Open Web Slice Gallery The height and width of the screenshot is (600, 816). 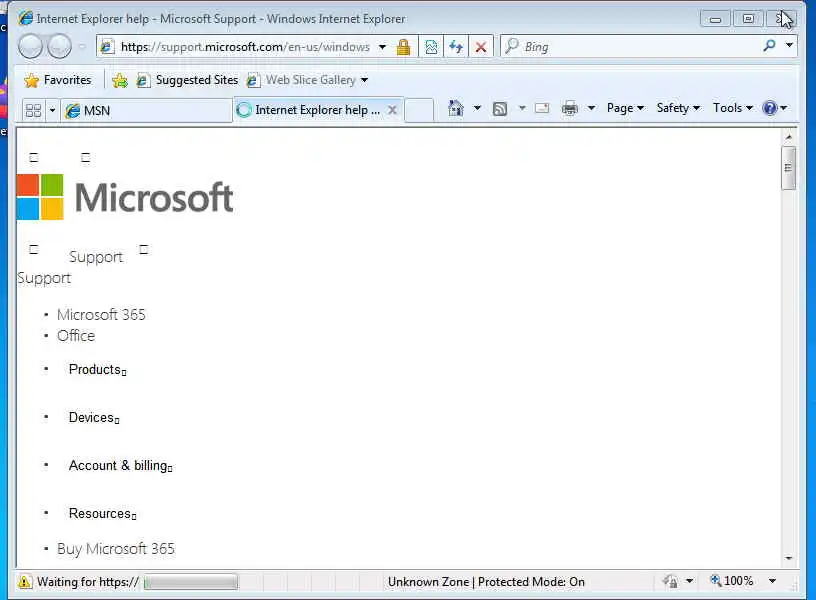(302, 80)
